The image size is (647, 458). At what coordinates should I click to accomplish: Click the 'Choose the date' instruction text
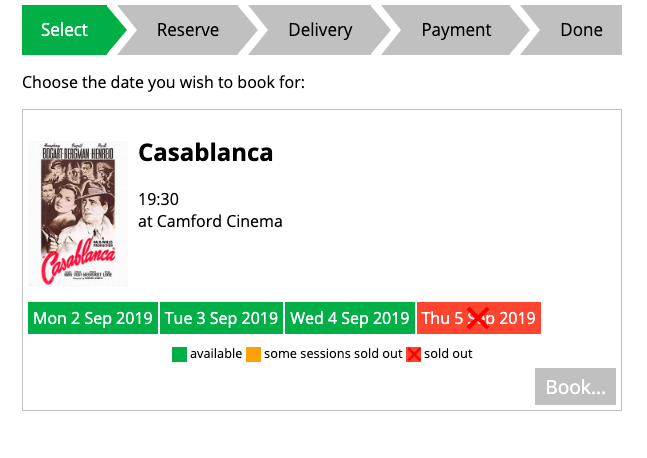tap(163, 83)
